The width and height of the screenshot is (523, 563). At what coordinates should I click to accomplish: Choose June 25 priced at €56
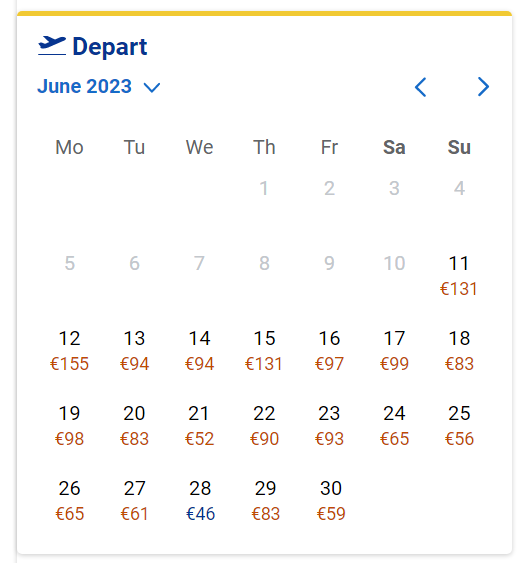pos(459,425)
